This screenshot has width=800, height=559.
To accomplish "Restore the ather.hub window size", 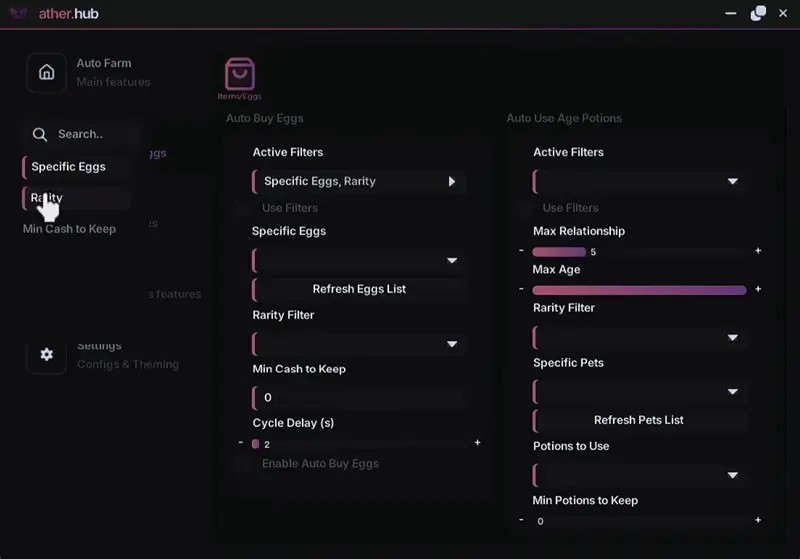I will tap(758, 13).
